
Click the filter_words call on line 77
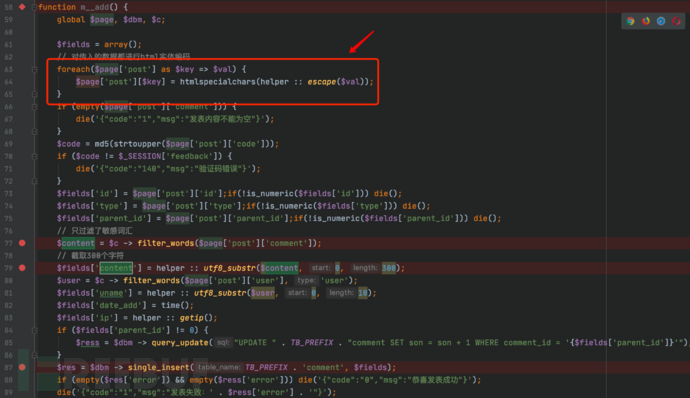(x=165, y=243)
